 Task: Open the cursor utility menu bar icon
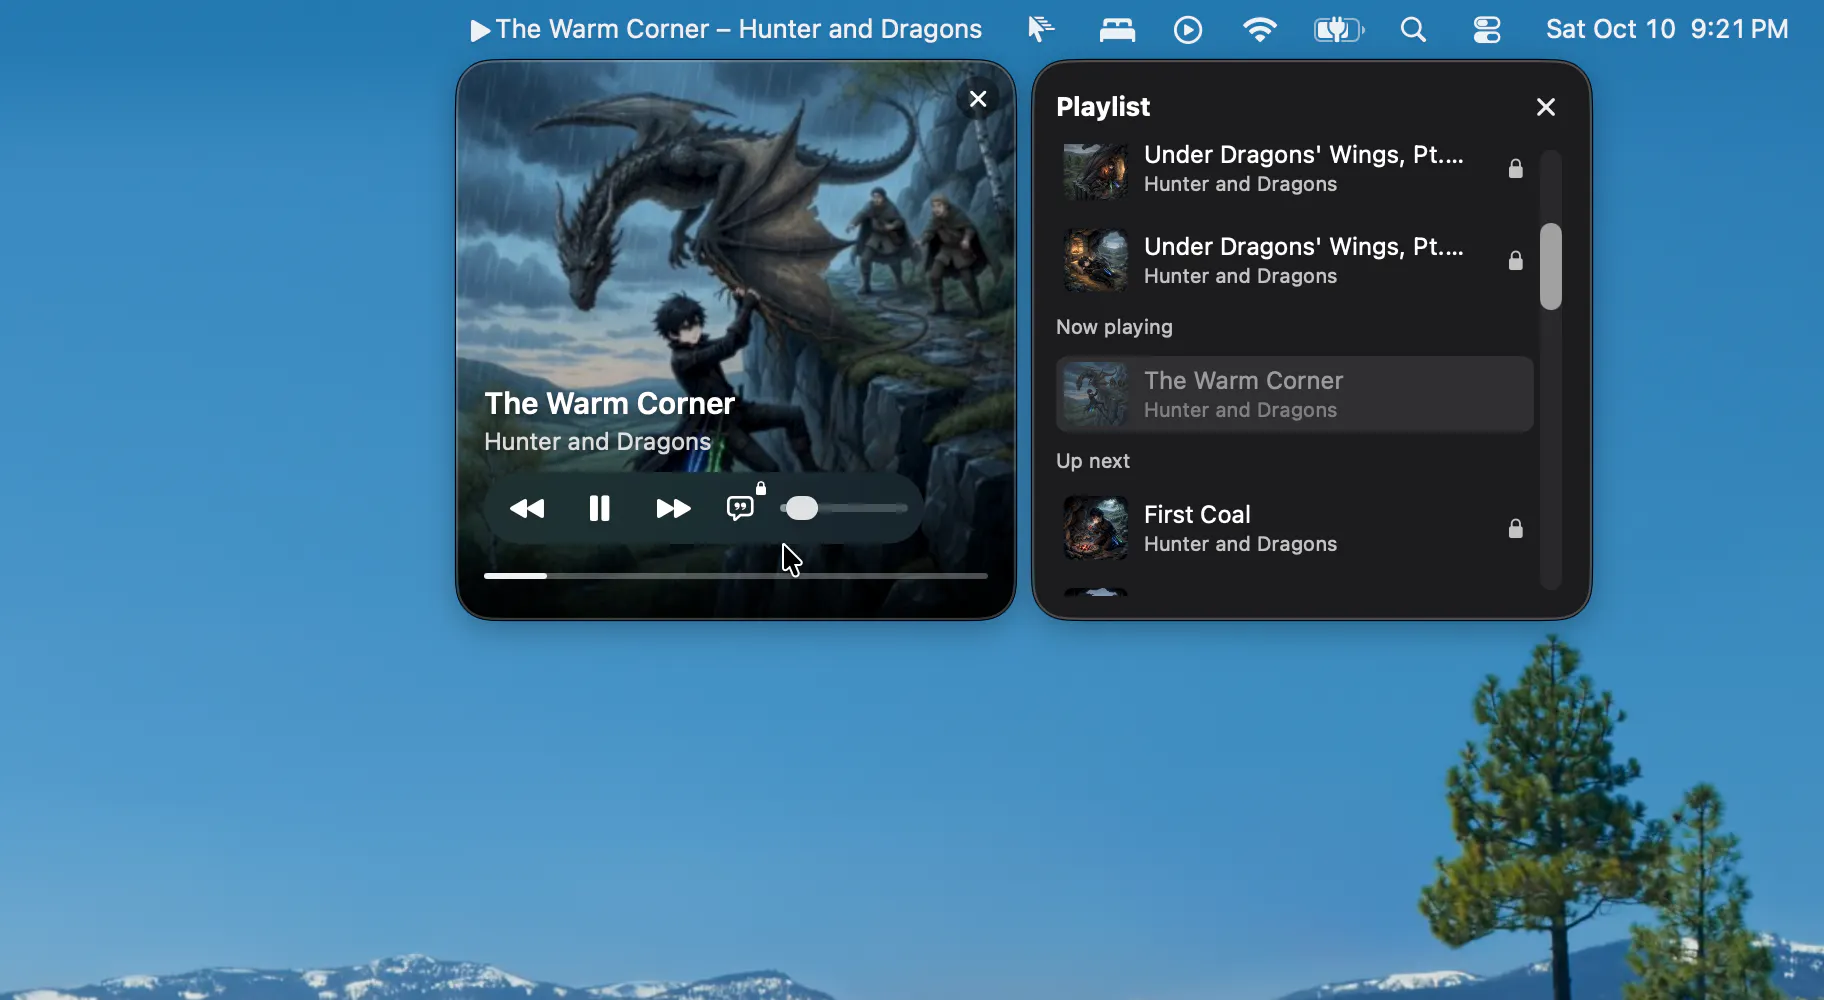click(x=1041, y=30)
